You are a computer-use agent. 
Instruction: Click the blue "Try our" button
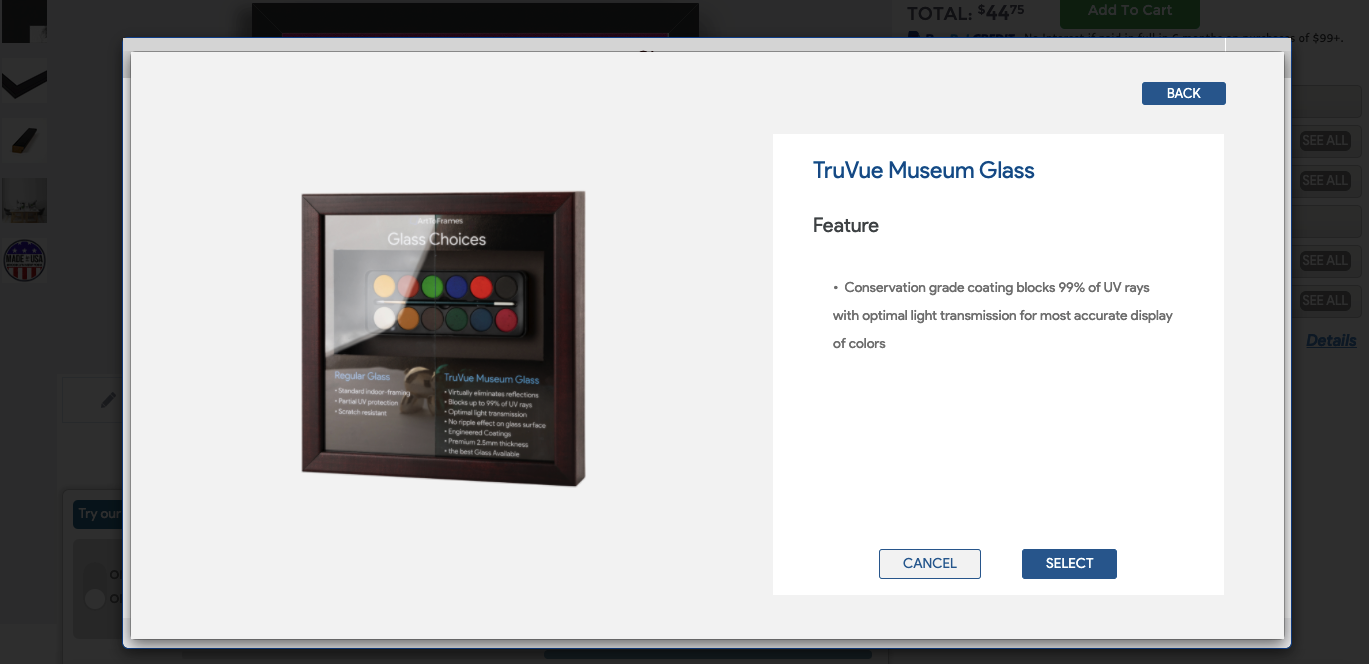pyautogui.click(x=98, y=514)
